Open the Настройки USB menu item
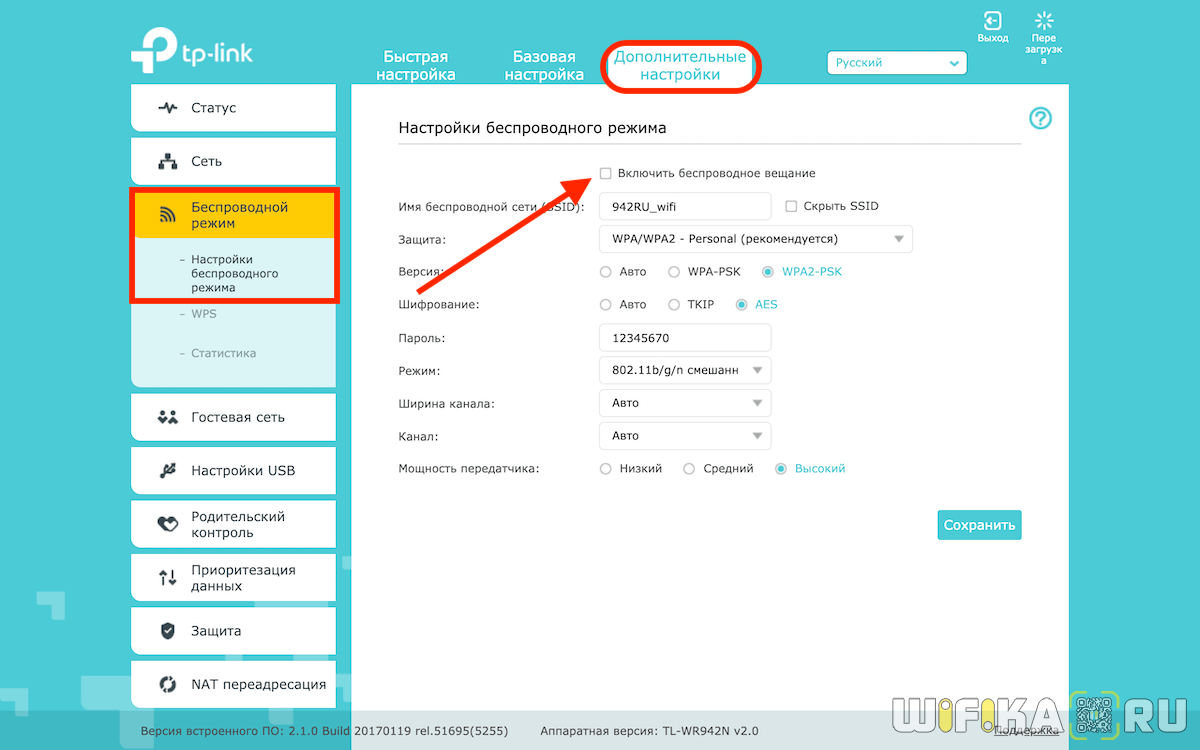This screenshot has width=1200, height=750. [233, 470]
